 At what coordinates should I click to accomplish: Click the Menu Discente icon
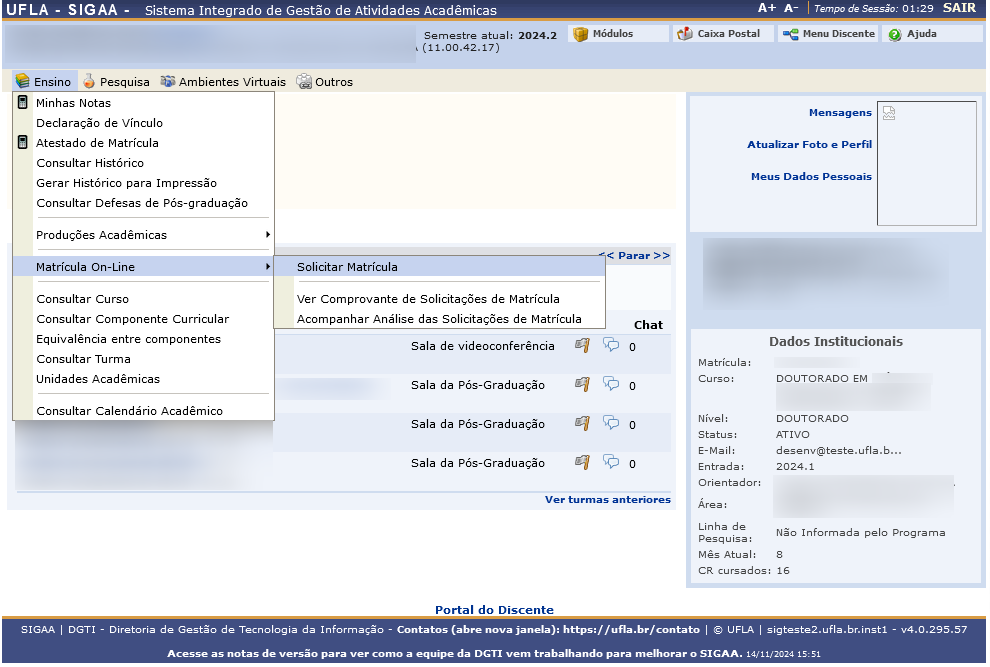coord(789,33)
